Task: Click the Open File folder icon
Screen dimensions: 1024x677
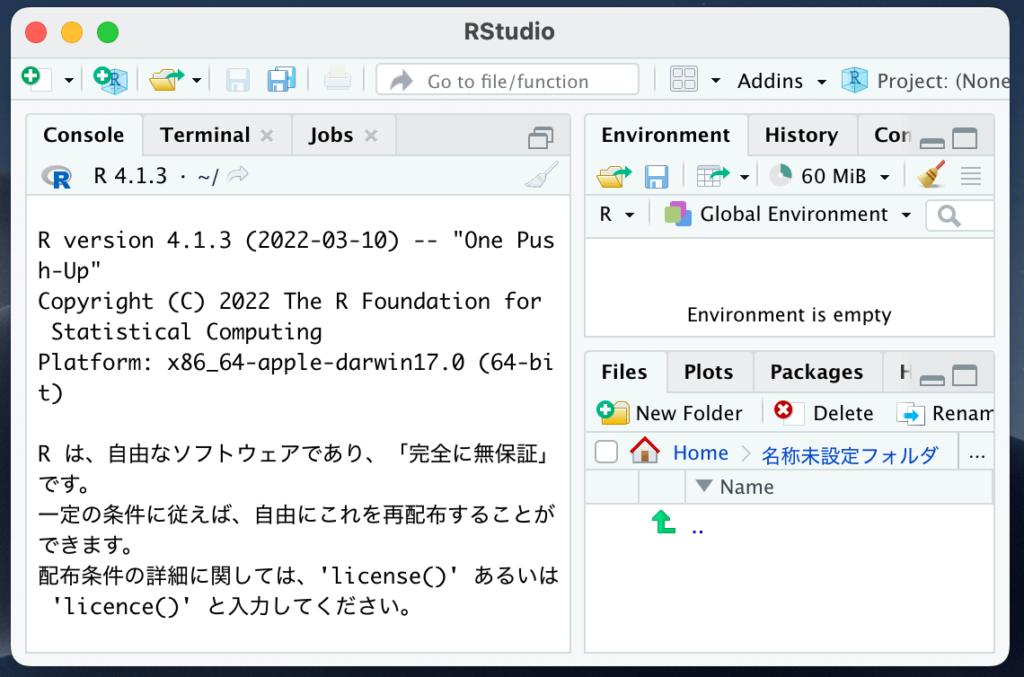Action: tap(167, 80)
